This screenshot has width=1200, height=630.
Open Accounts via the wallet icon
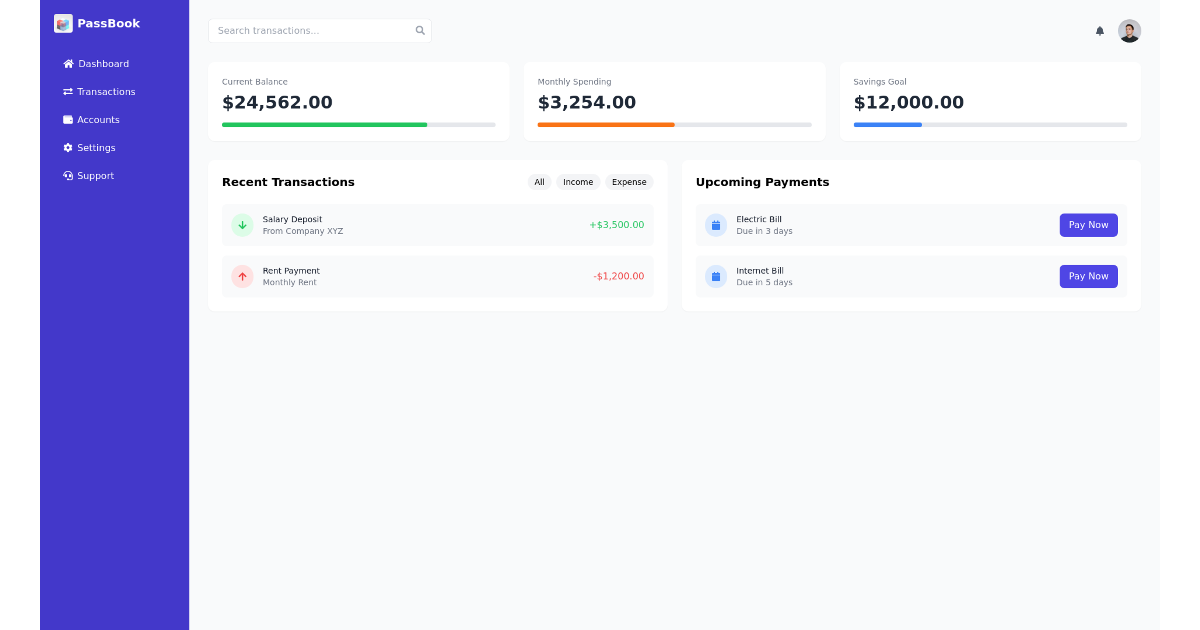[67, 119]
